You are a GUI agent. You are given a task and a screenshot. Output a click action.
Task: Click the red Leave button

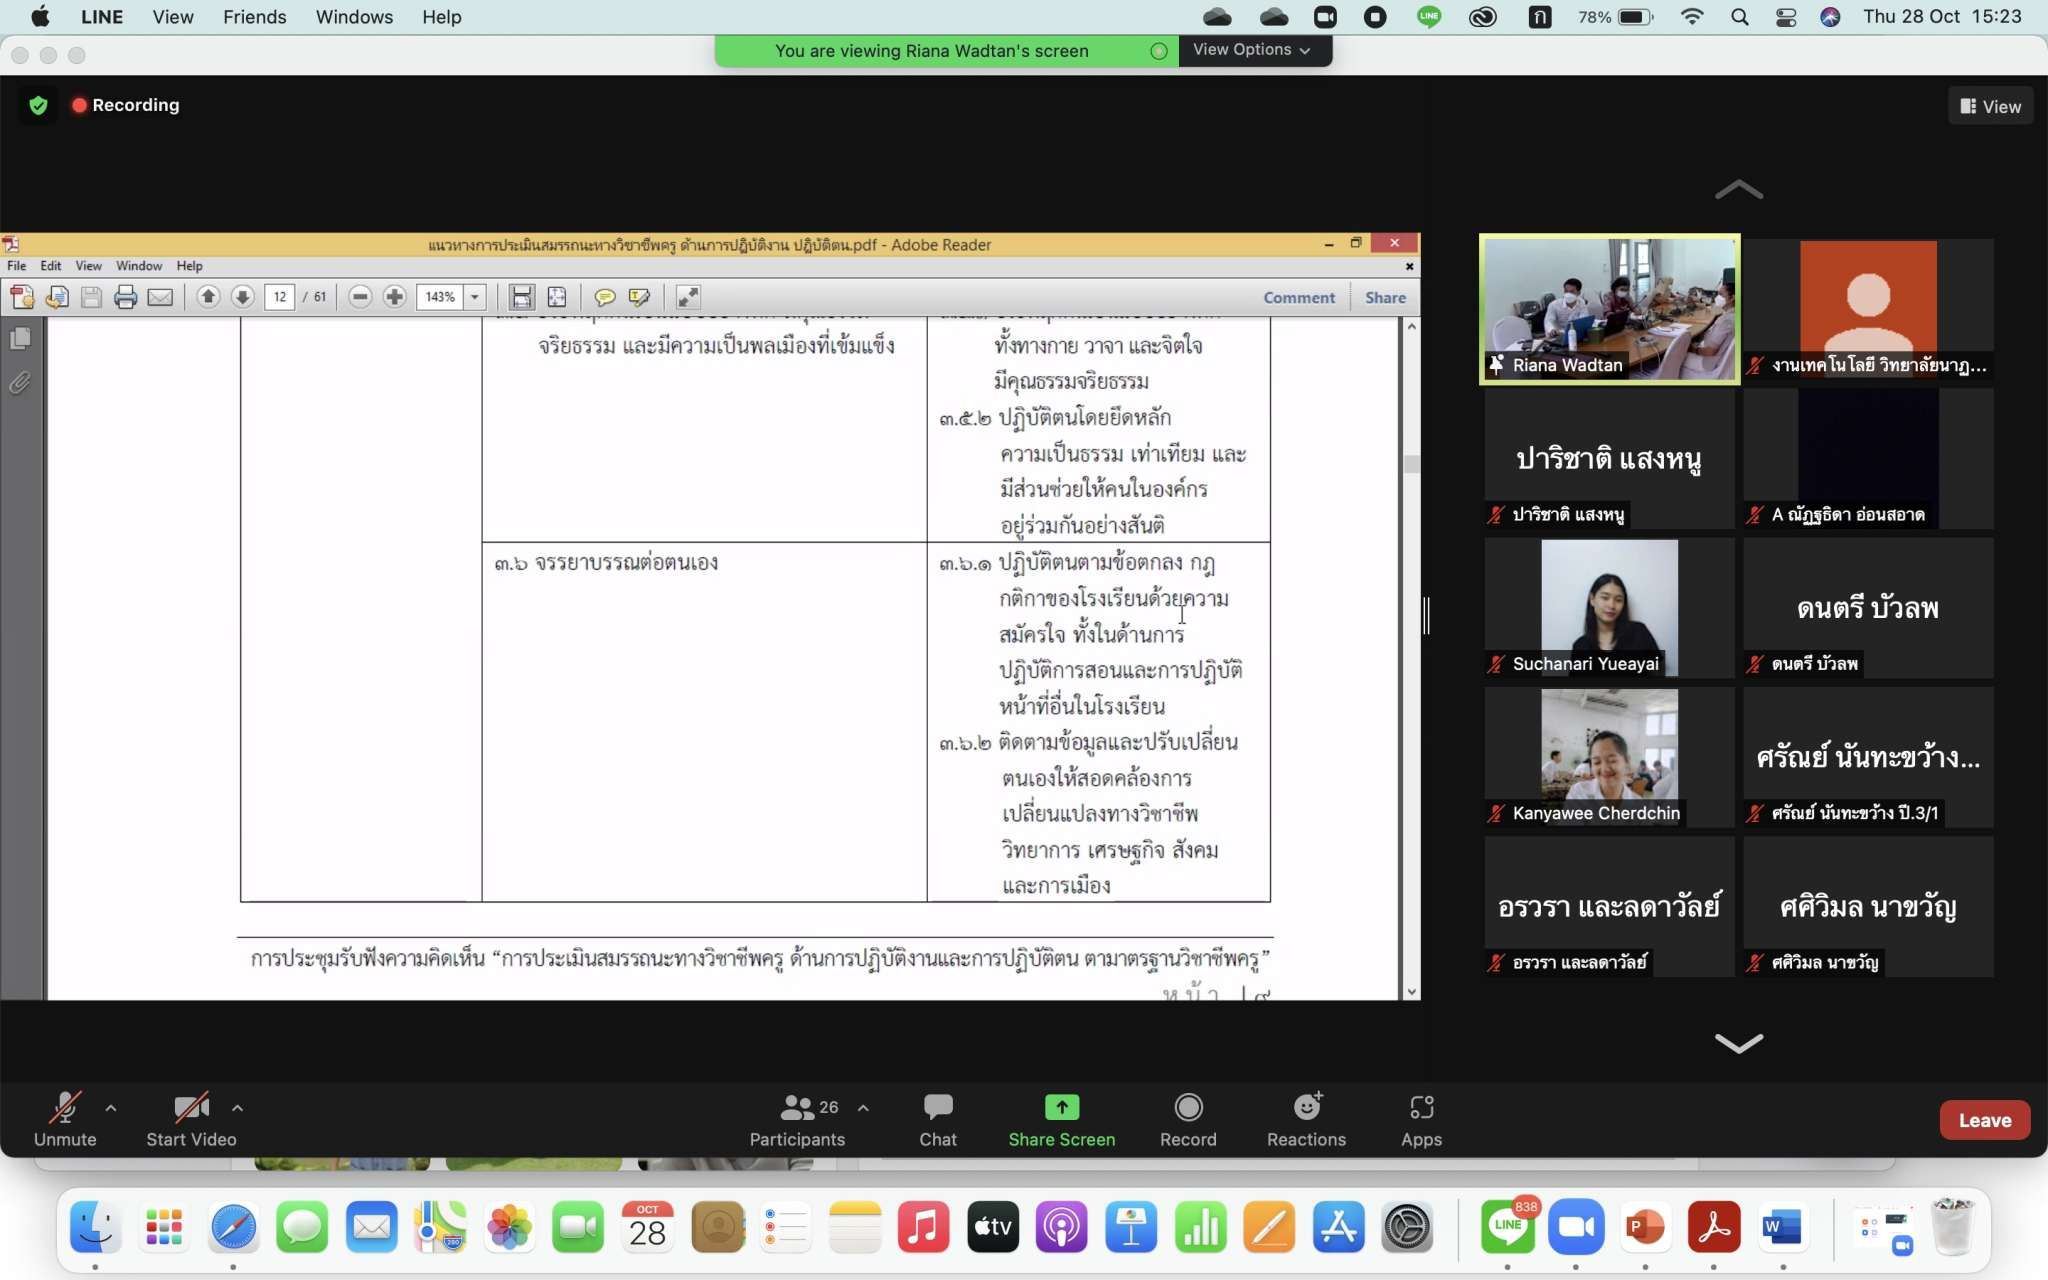(1984, 1120)
